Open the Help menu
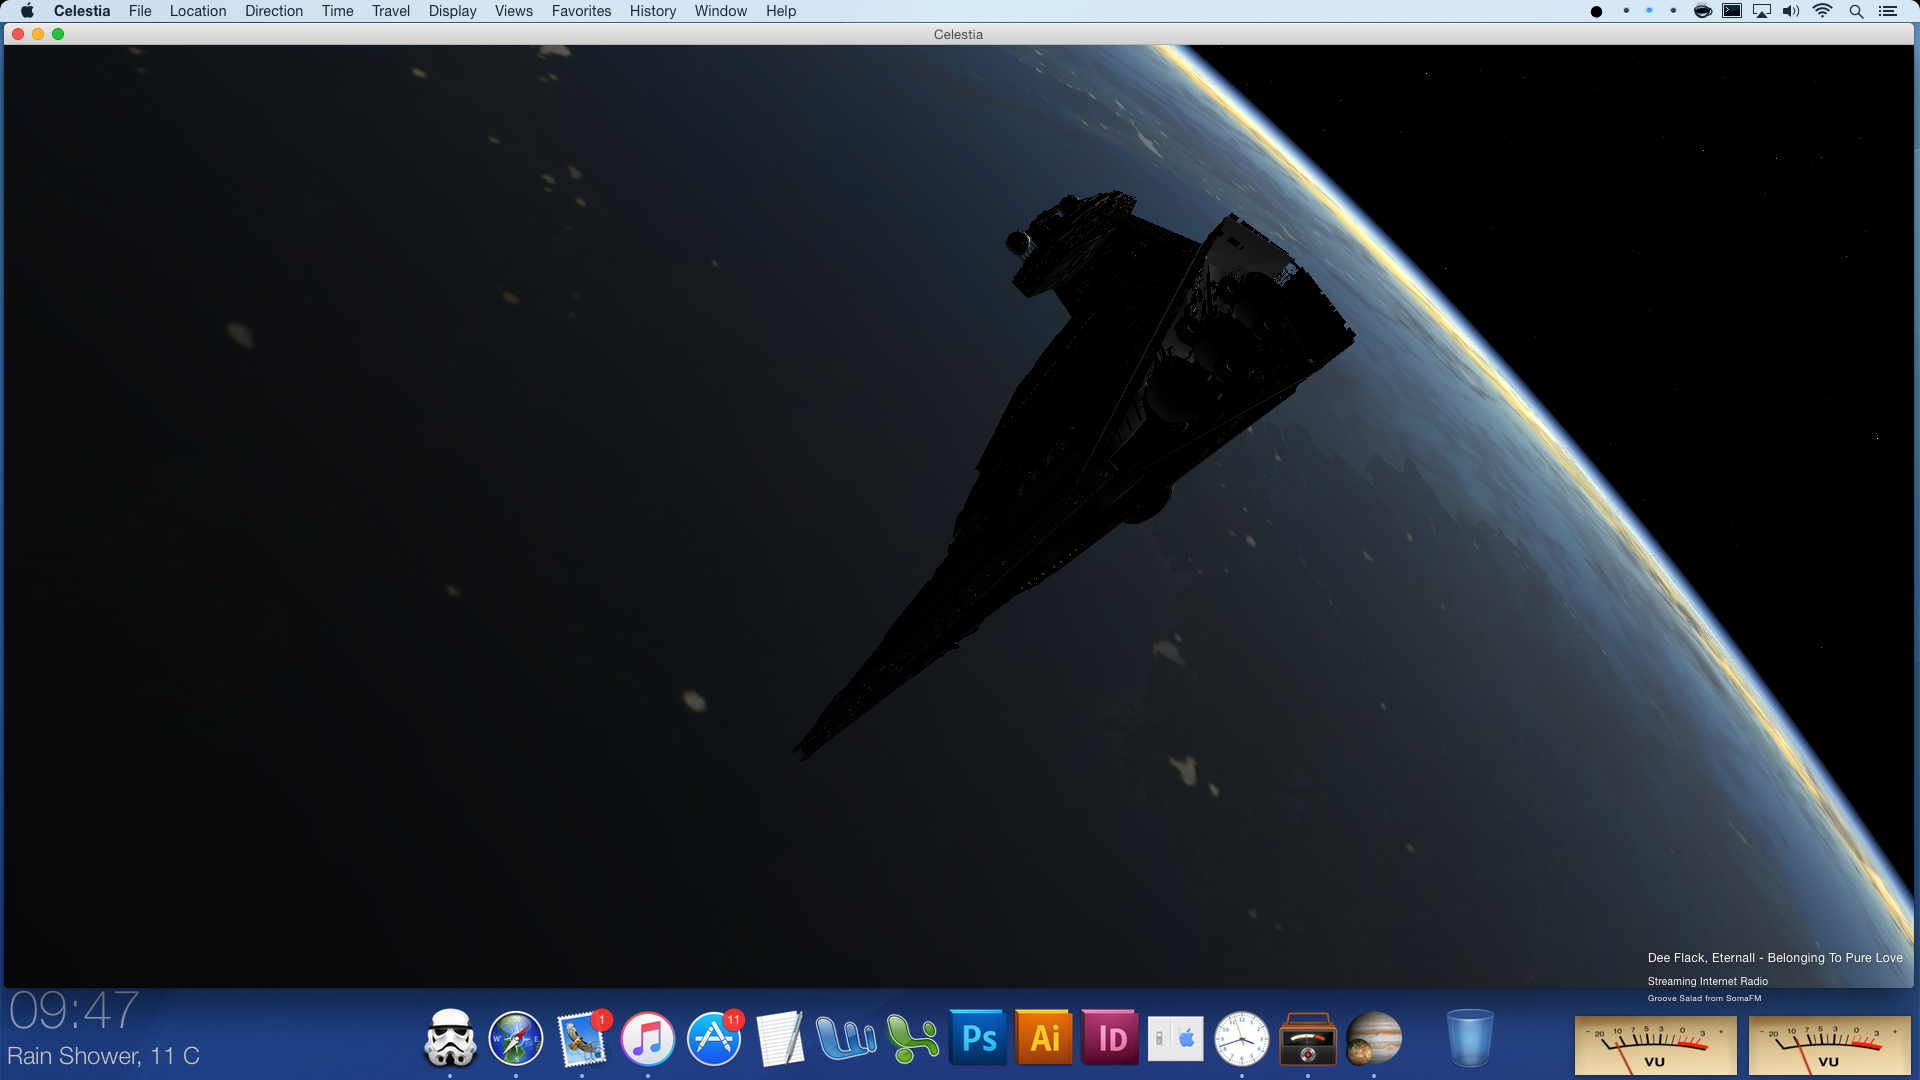This screenshot has width=1920, height=1080. point(781,11)
